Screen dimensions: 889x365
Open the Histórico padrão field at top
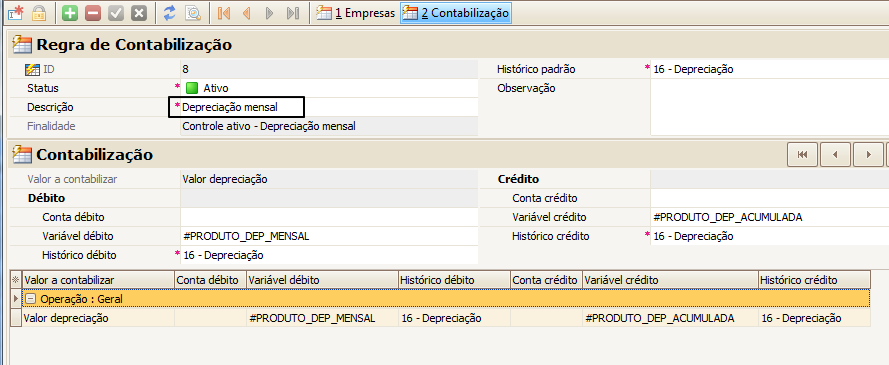click(x=770, y=70)
